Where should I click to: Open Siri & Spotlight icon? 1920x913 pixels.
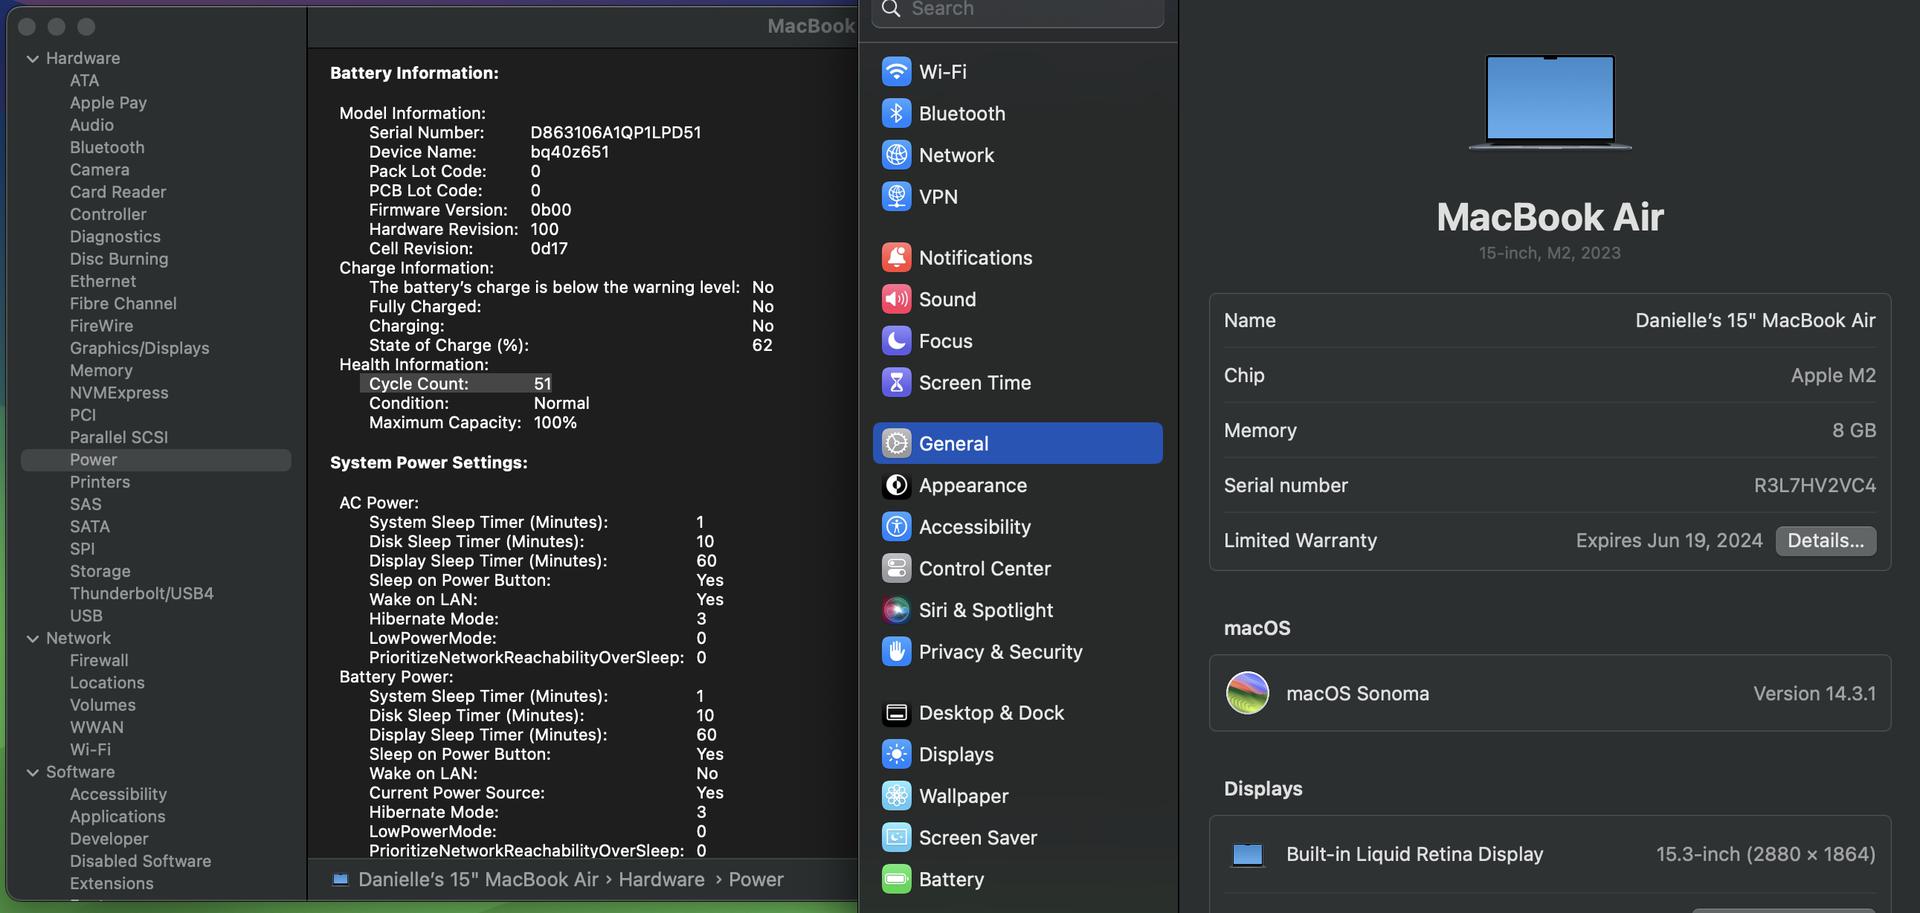[x=896, y=610]
